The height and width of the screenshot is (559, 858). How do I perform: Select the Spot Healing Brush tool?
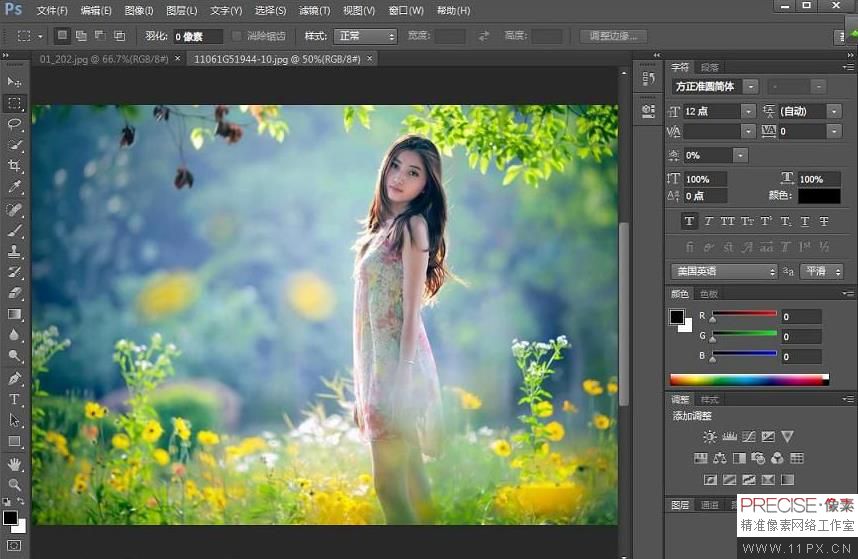tap(14, 209)
